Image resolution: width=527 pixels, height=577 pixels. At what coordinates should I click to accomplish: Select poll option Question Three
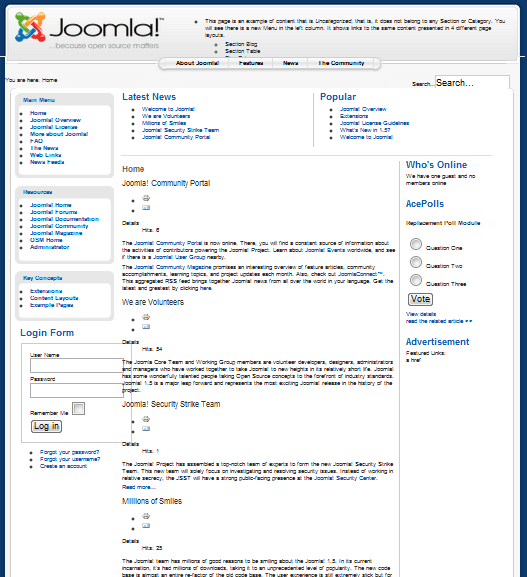(x=416, y=280)
